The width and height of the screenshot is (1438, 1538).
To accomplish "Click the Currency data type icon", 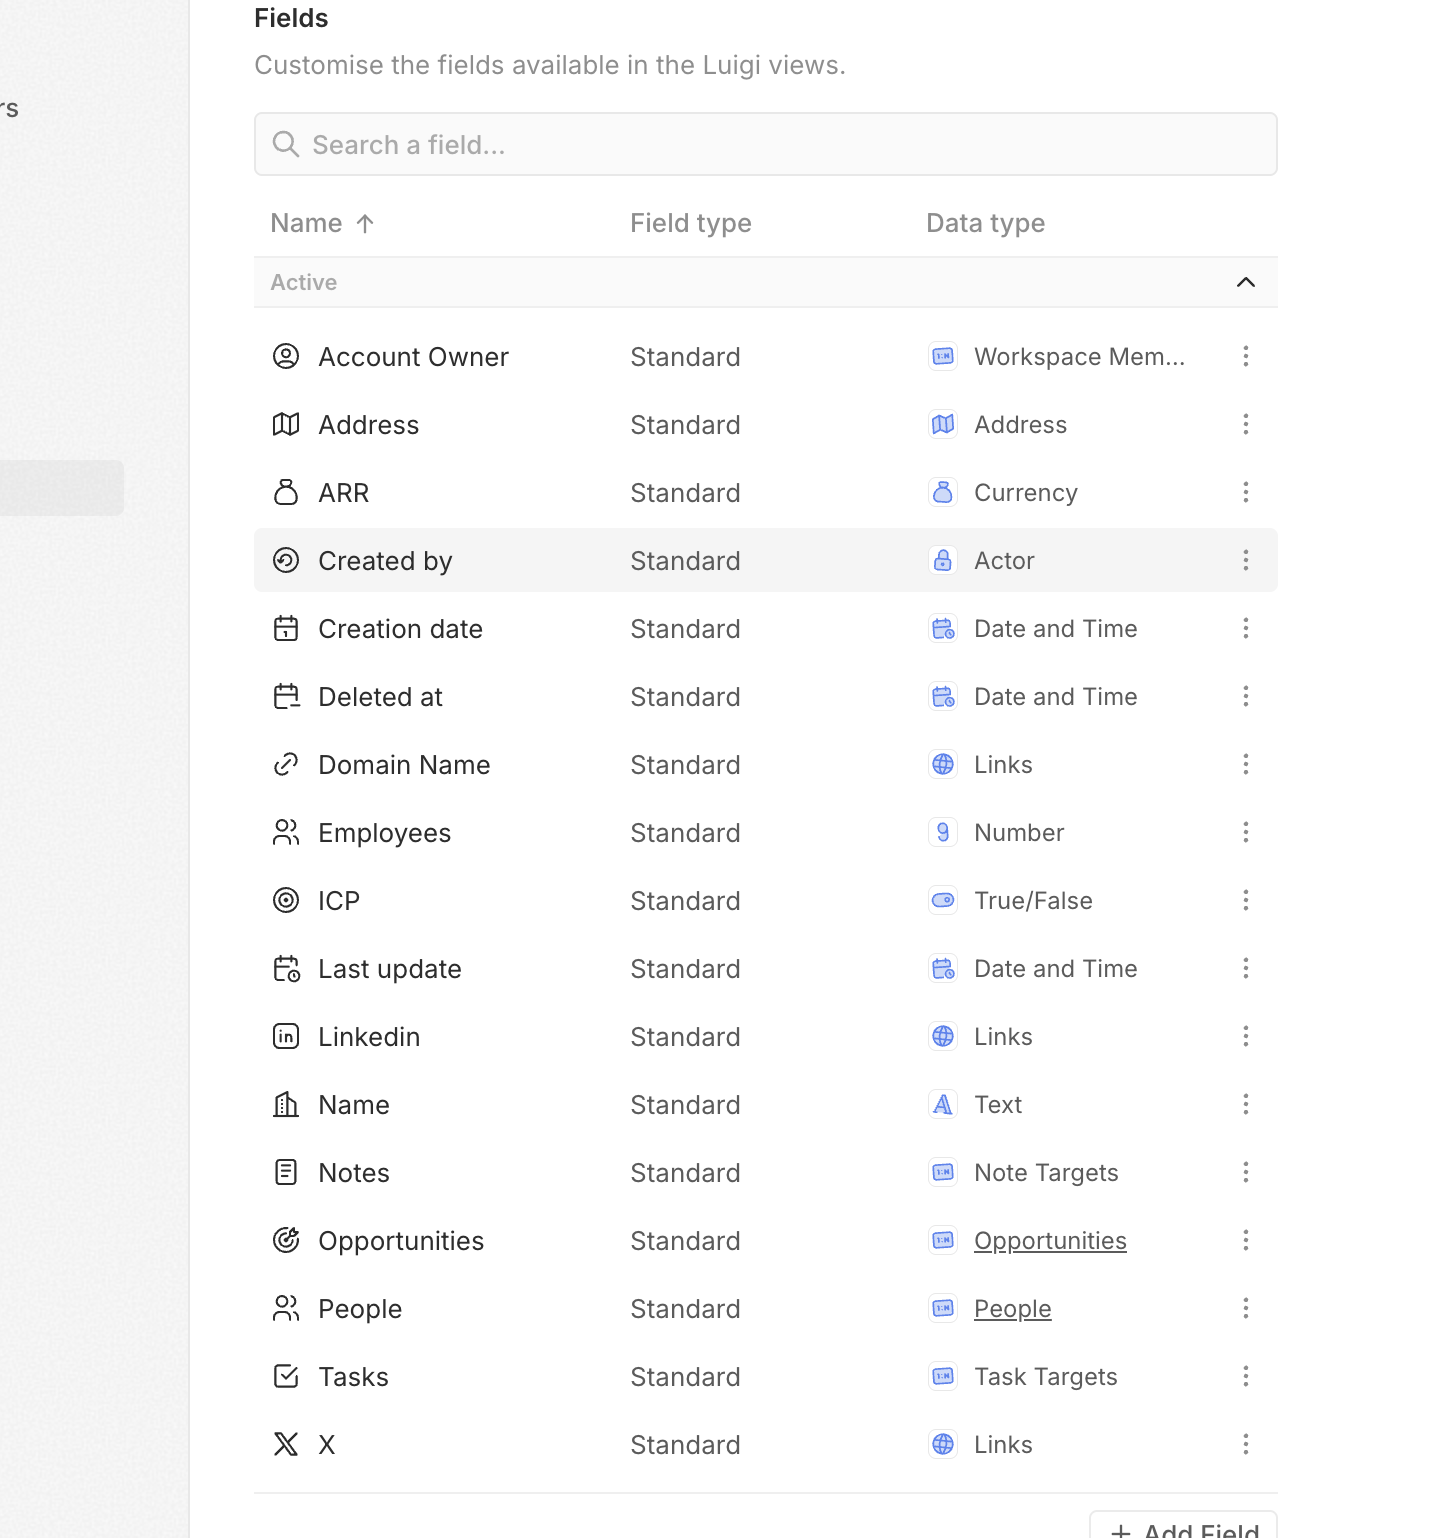I will click(943, 492).
